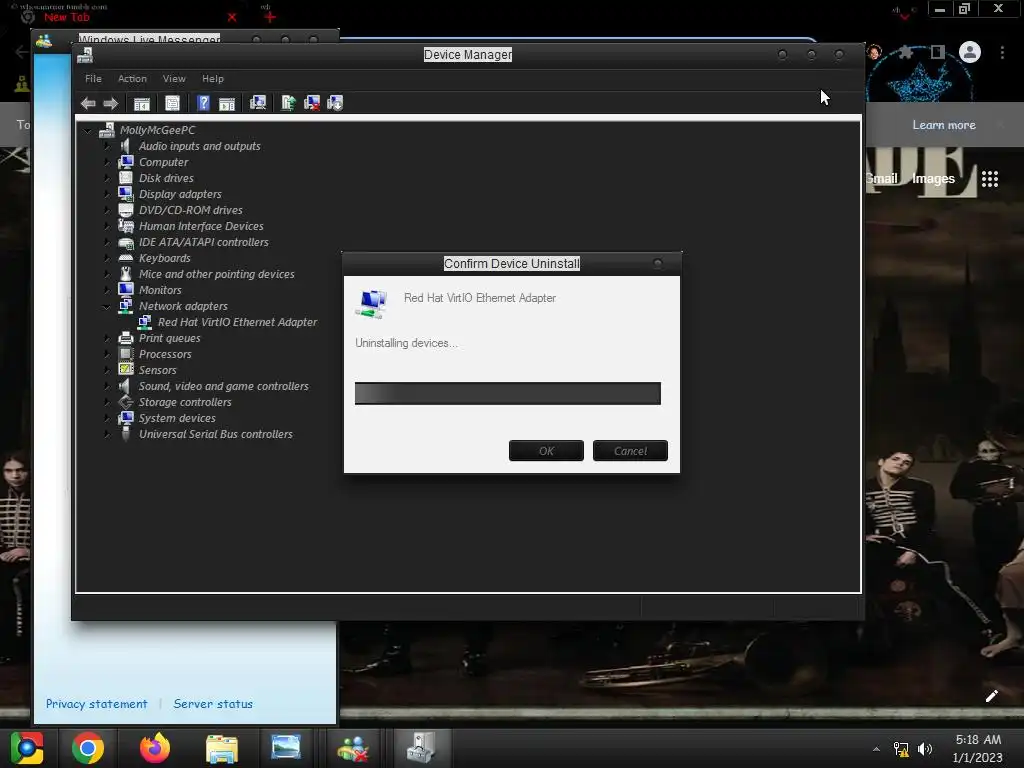Collapse the Network adapters category

(x=106, y=306)
